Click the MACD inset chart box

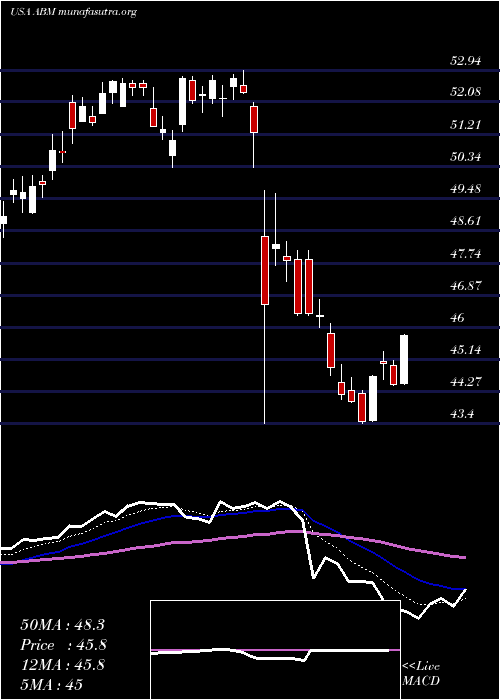click(275, 650)
